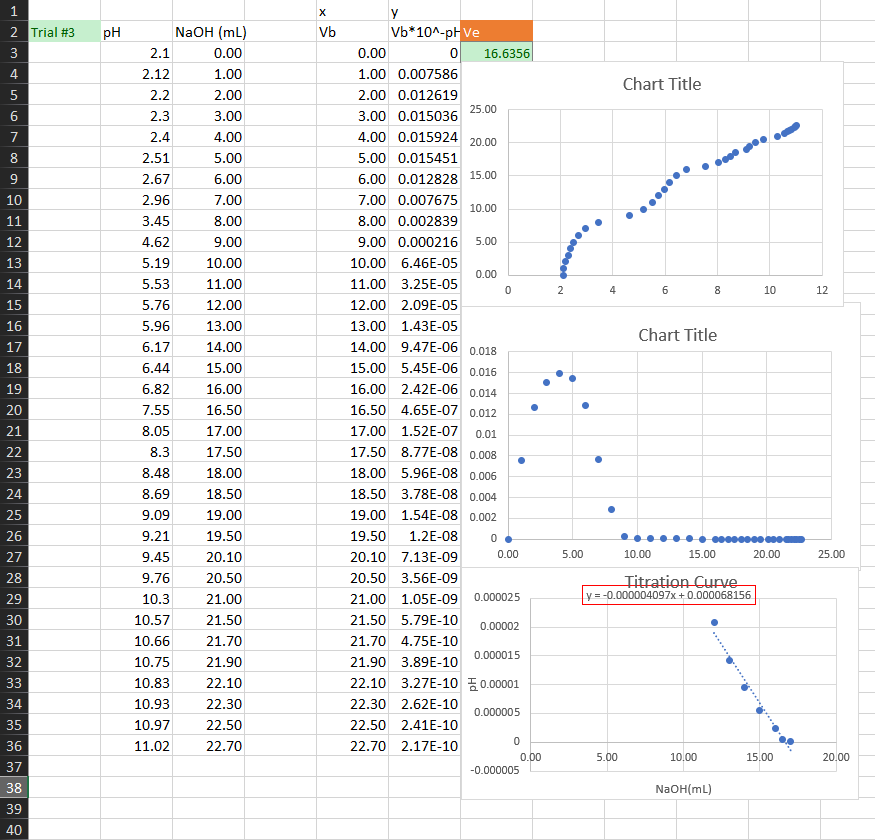Select the green cell showing 16.6356
This screenshot has height=840, width=875.
pyautogui.click(x=496, y=52)
